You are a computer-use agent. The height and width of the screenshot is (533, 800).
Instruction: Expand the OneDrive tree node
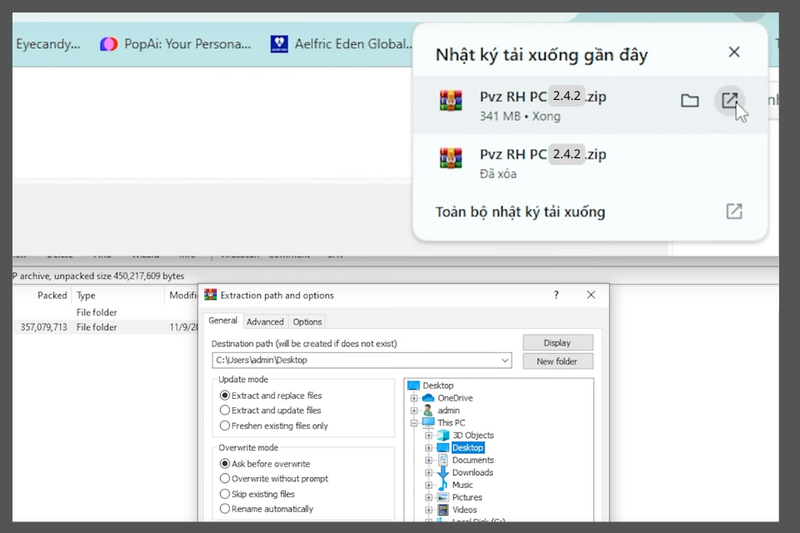[414, 398]
